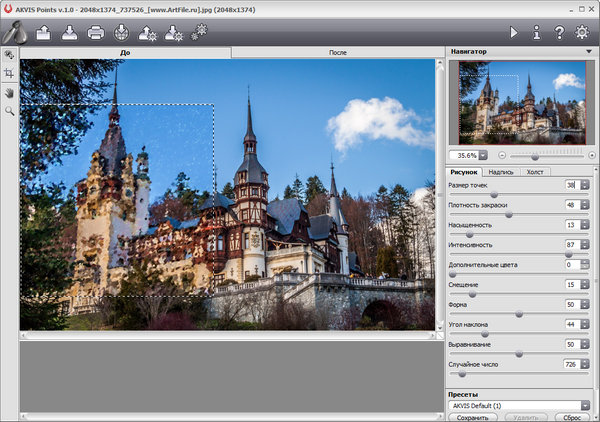Click the print icon in toolbar
Viewport: 600px width, 422px height.
[x=96, y=33]
